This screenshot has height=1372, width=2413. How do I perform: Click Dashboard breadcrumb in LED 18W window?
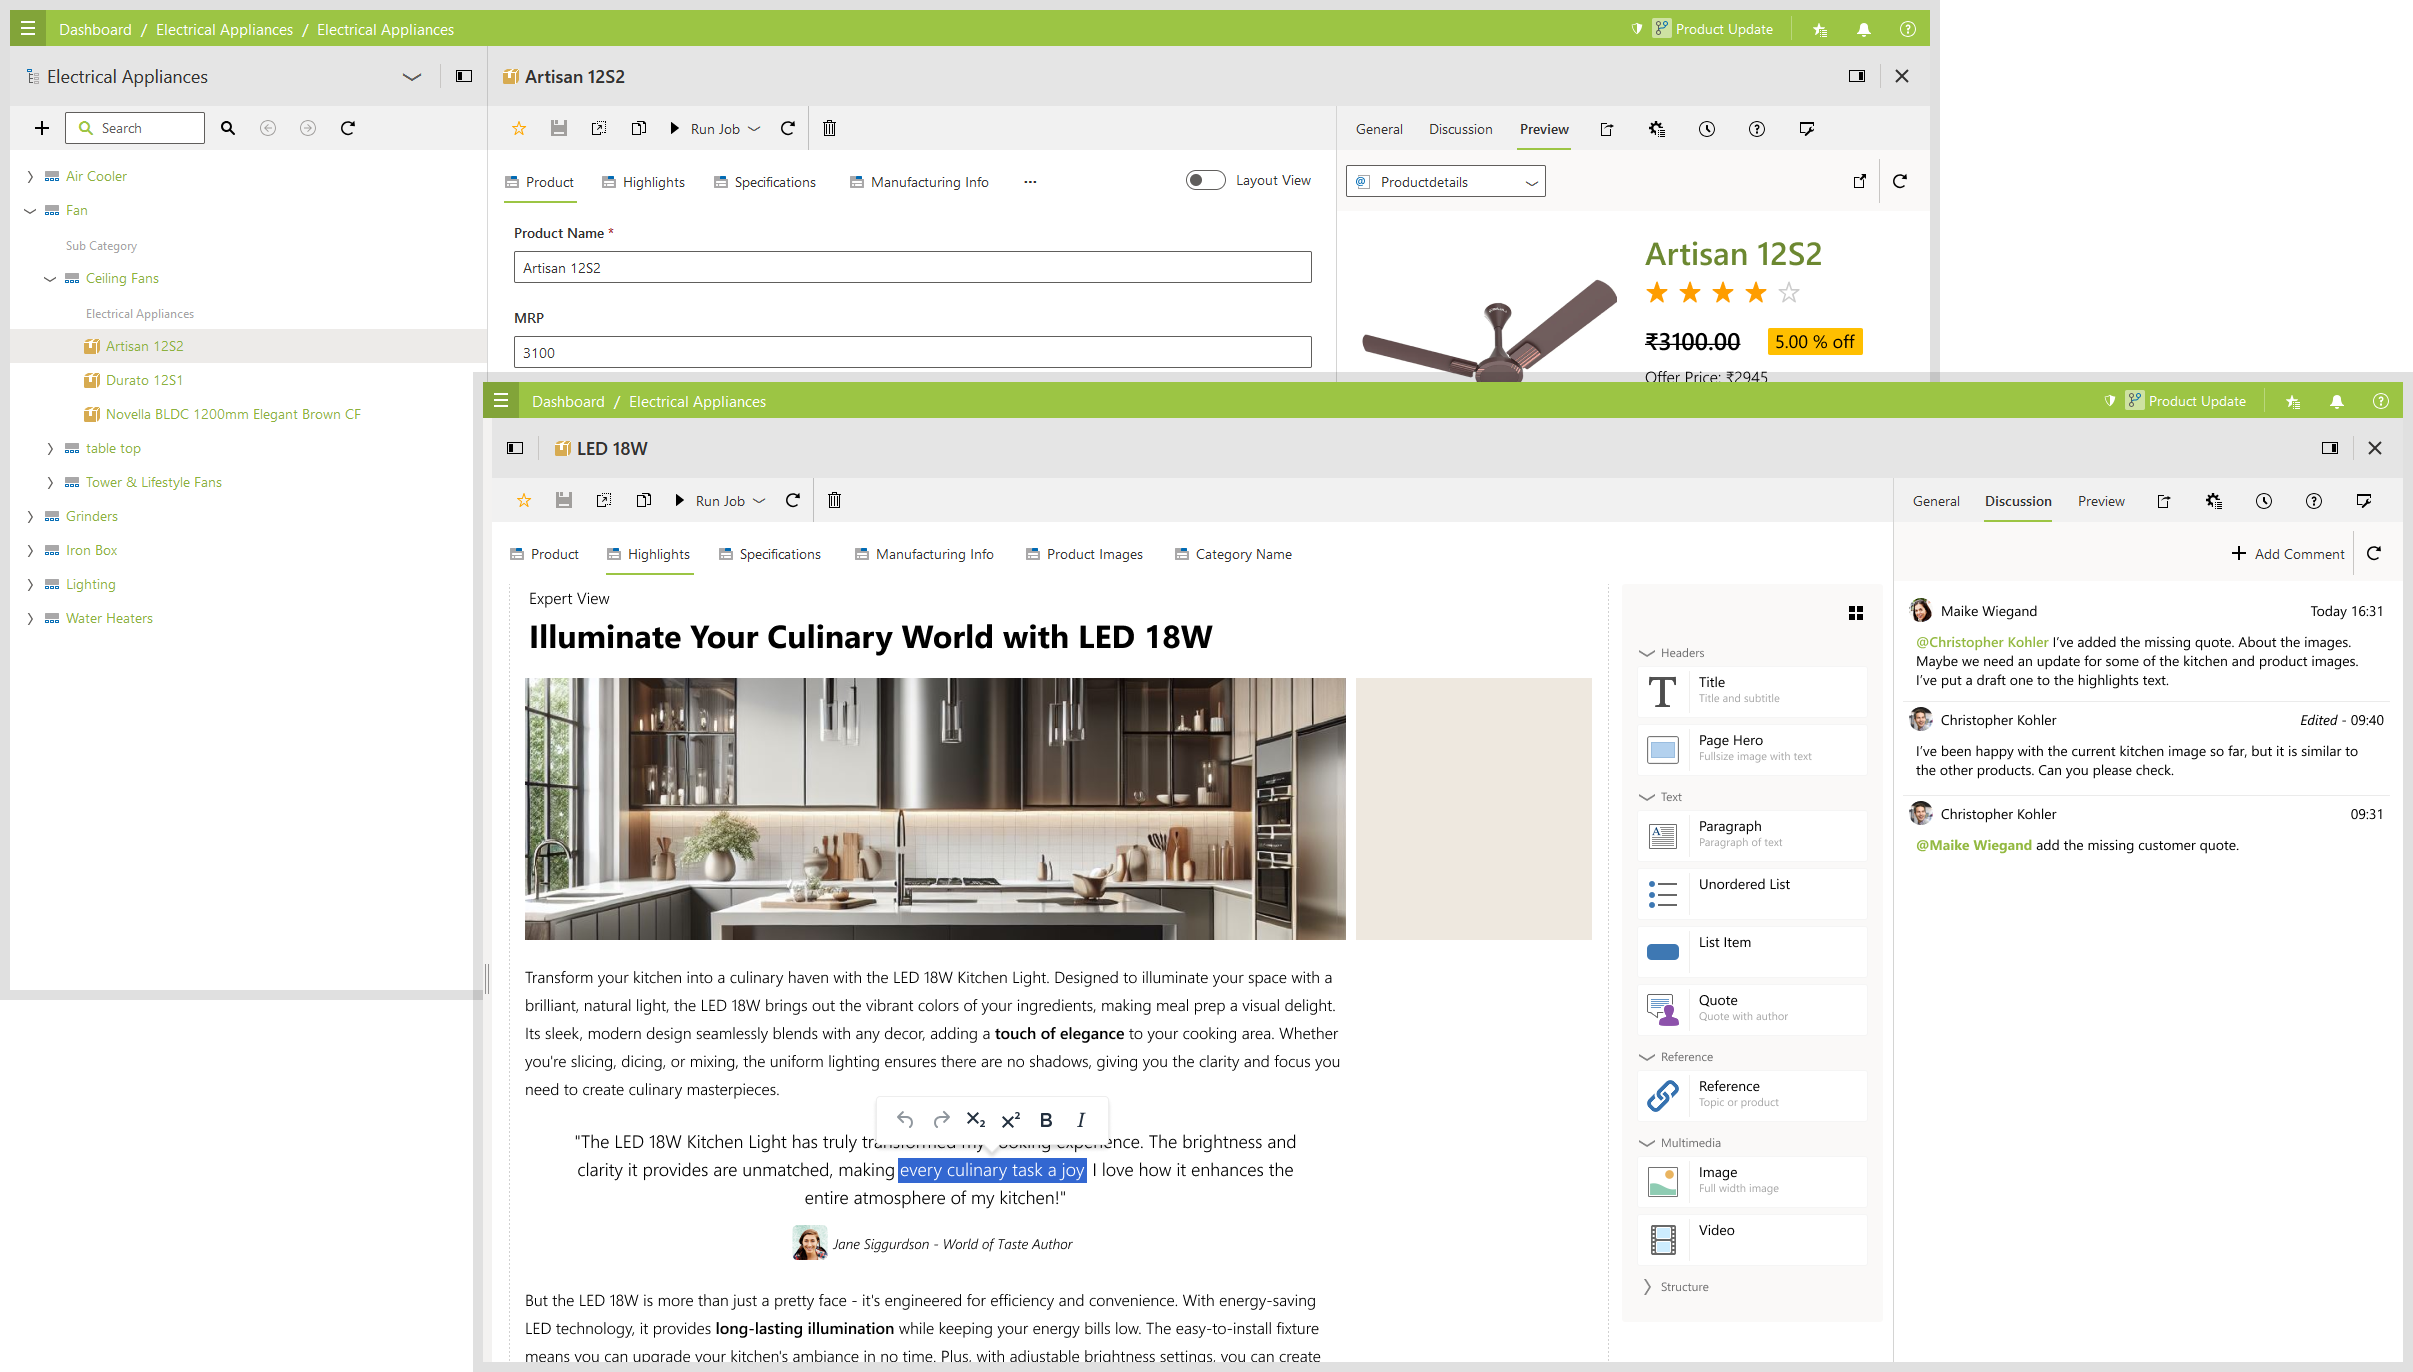tap(567, 401)
